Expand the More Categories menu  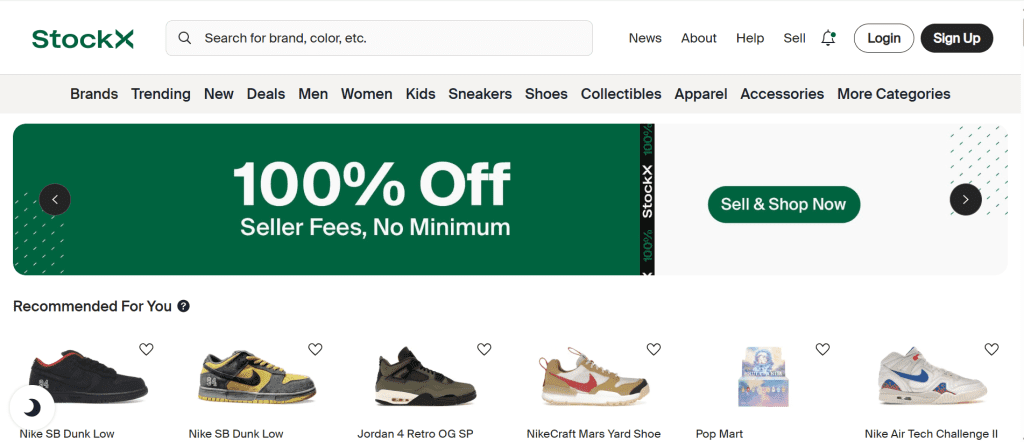(x=893, y=94)
